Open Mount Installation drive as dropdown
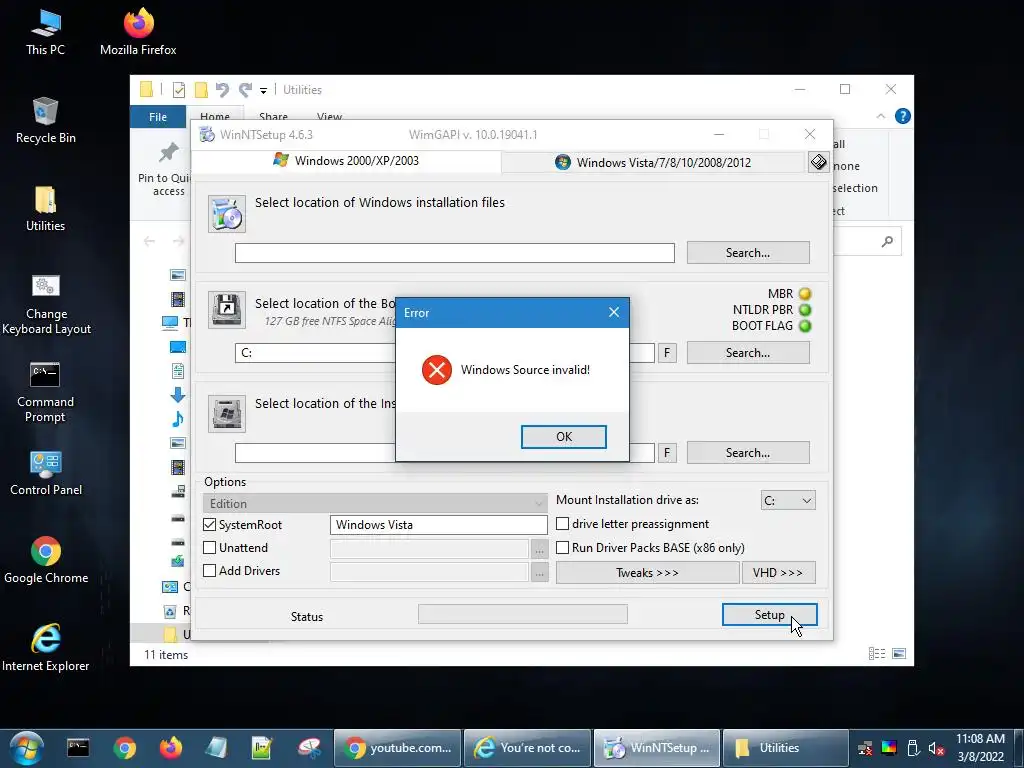Screen dimensions: 1024x768 pyautogui.click(x=788, y=500)
